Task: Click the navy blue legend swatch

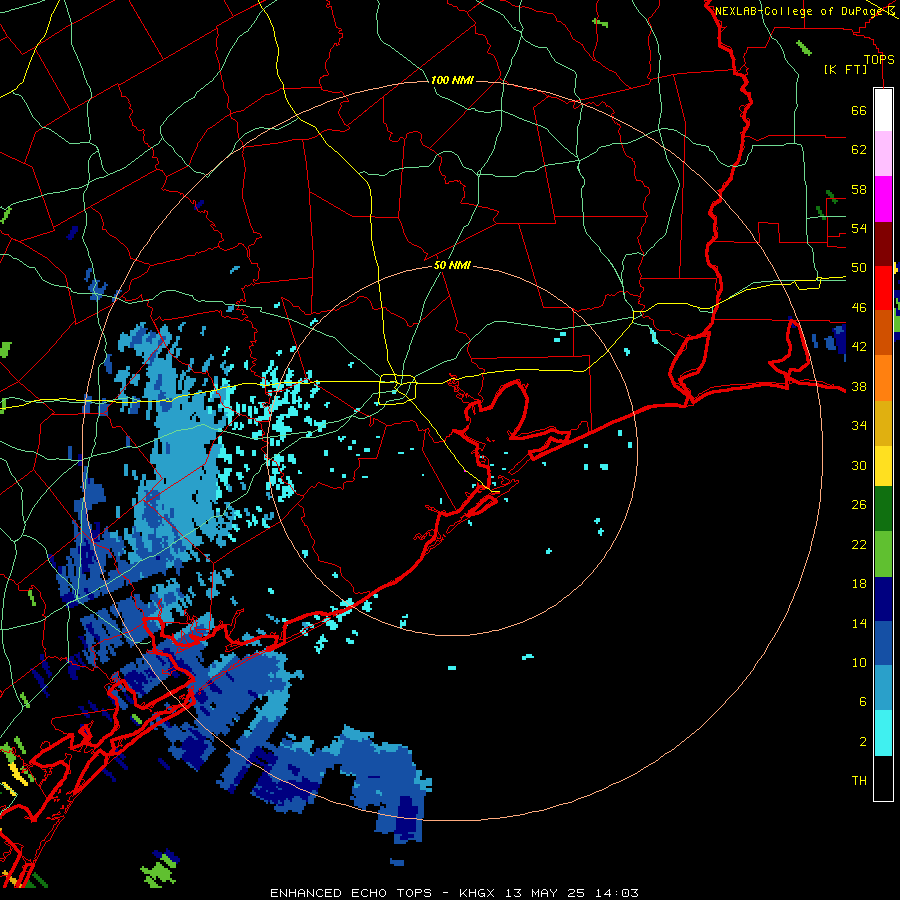Action: pos(883,599)
